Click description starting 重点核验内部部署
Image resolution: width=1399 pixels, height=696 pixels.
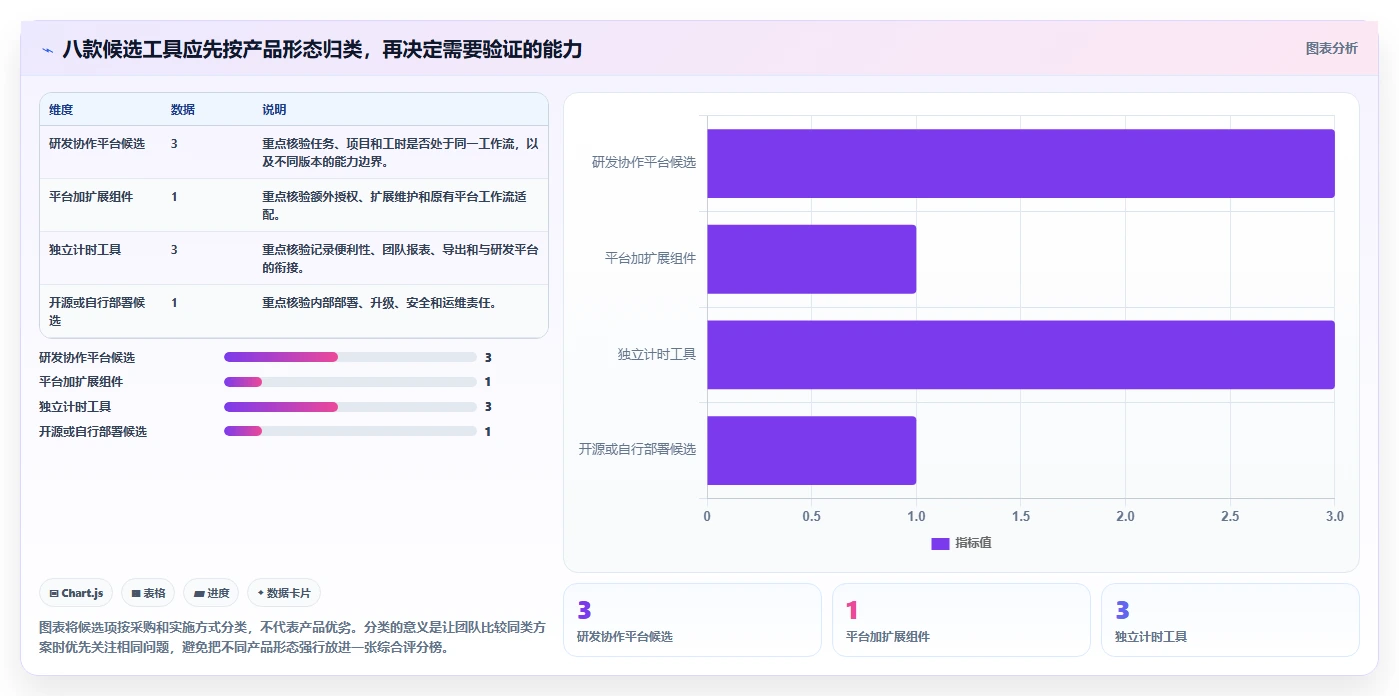point(379,302)
